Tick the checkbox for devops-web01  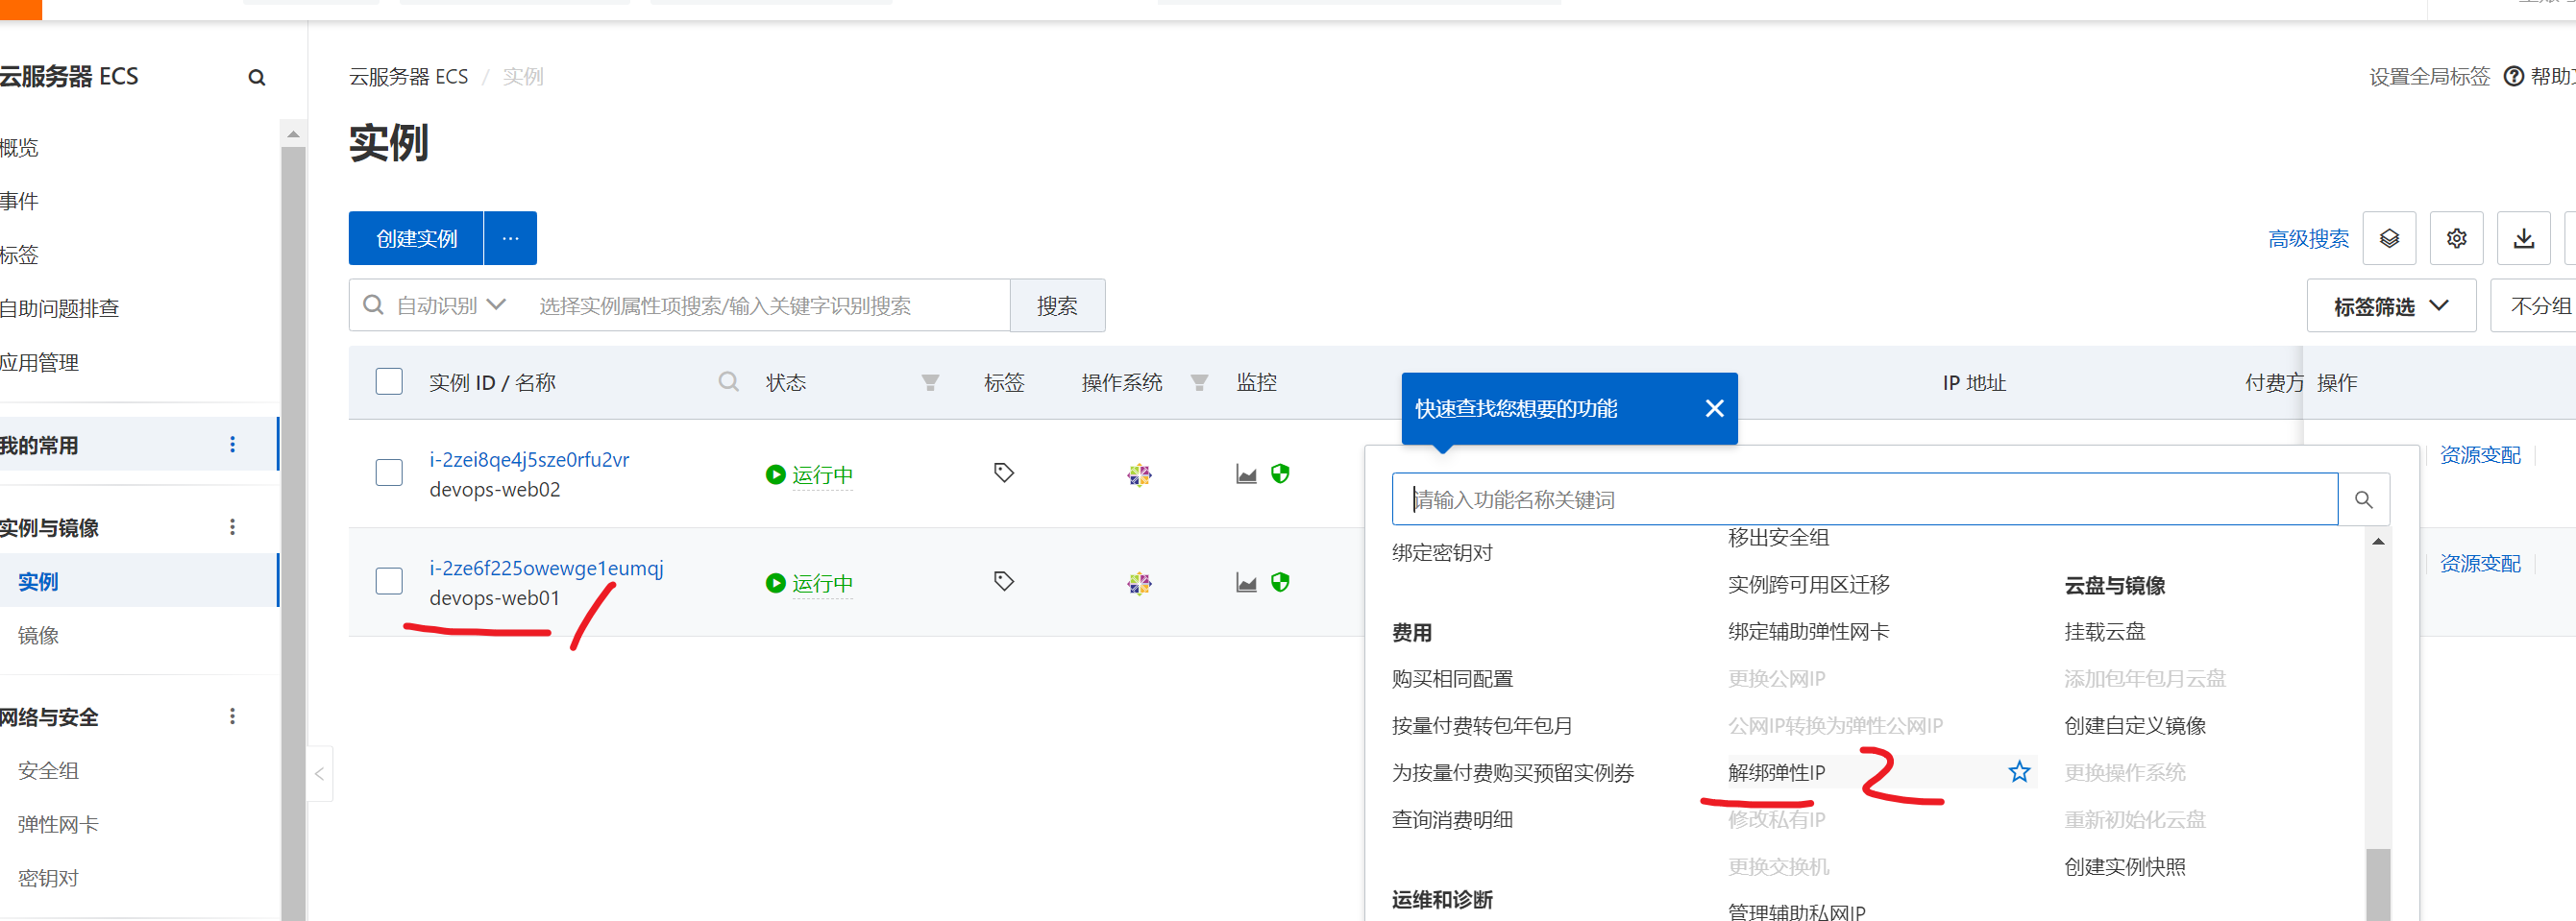click(x=389, y=582)
